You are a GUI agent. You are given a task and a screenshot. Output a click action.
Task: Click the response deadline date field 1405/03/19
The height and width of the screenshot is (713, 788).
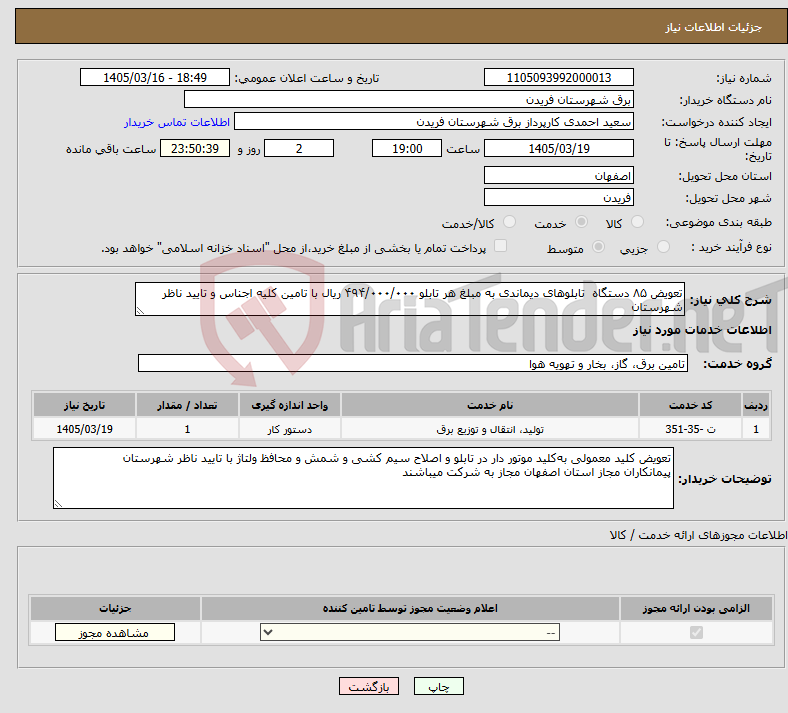pos(558,148)
